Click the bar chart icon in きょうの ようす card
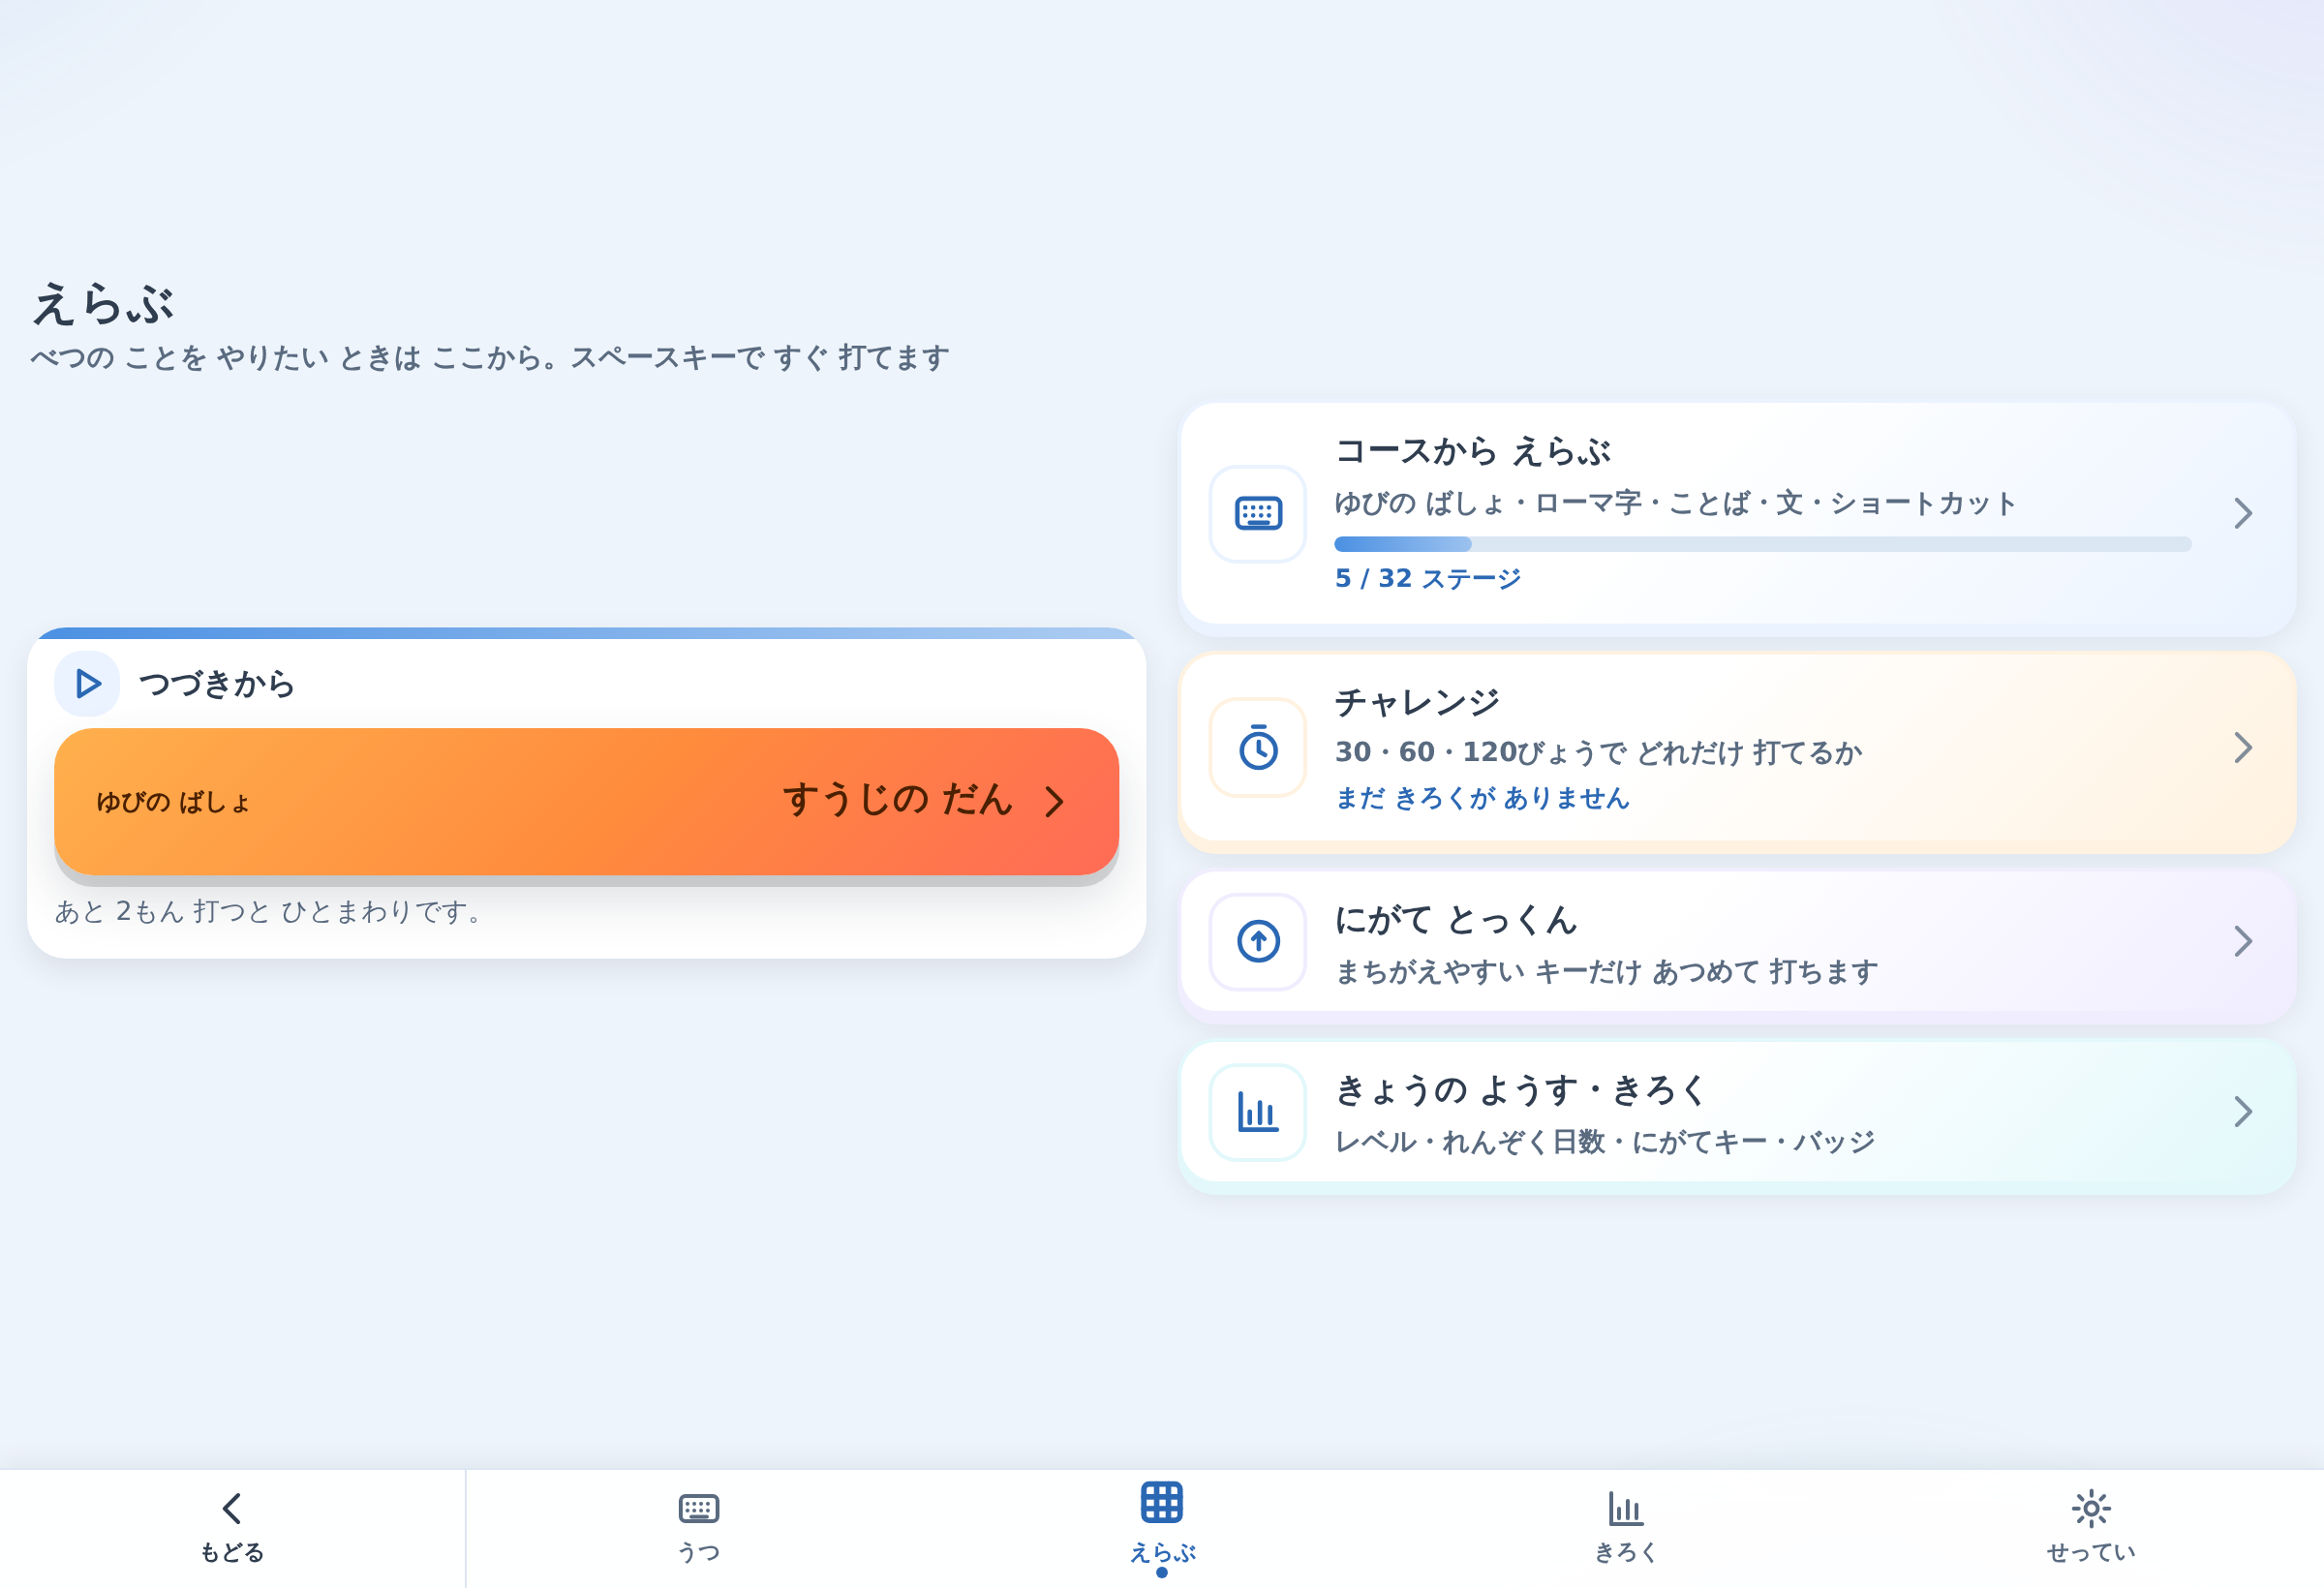Screen dimensions: 2324x1588 click(x=1258, y=1111)
